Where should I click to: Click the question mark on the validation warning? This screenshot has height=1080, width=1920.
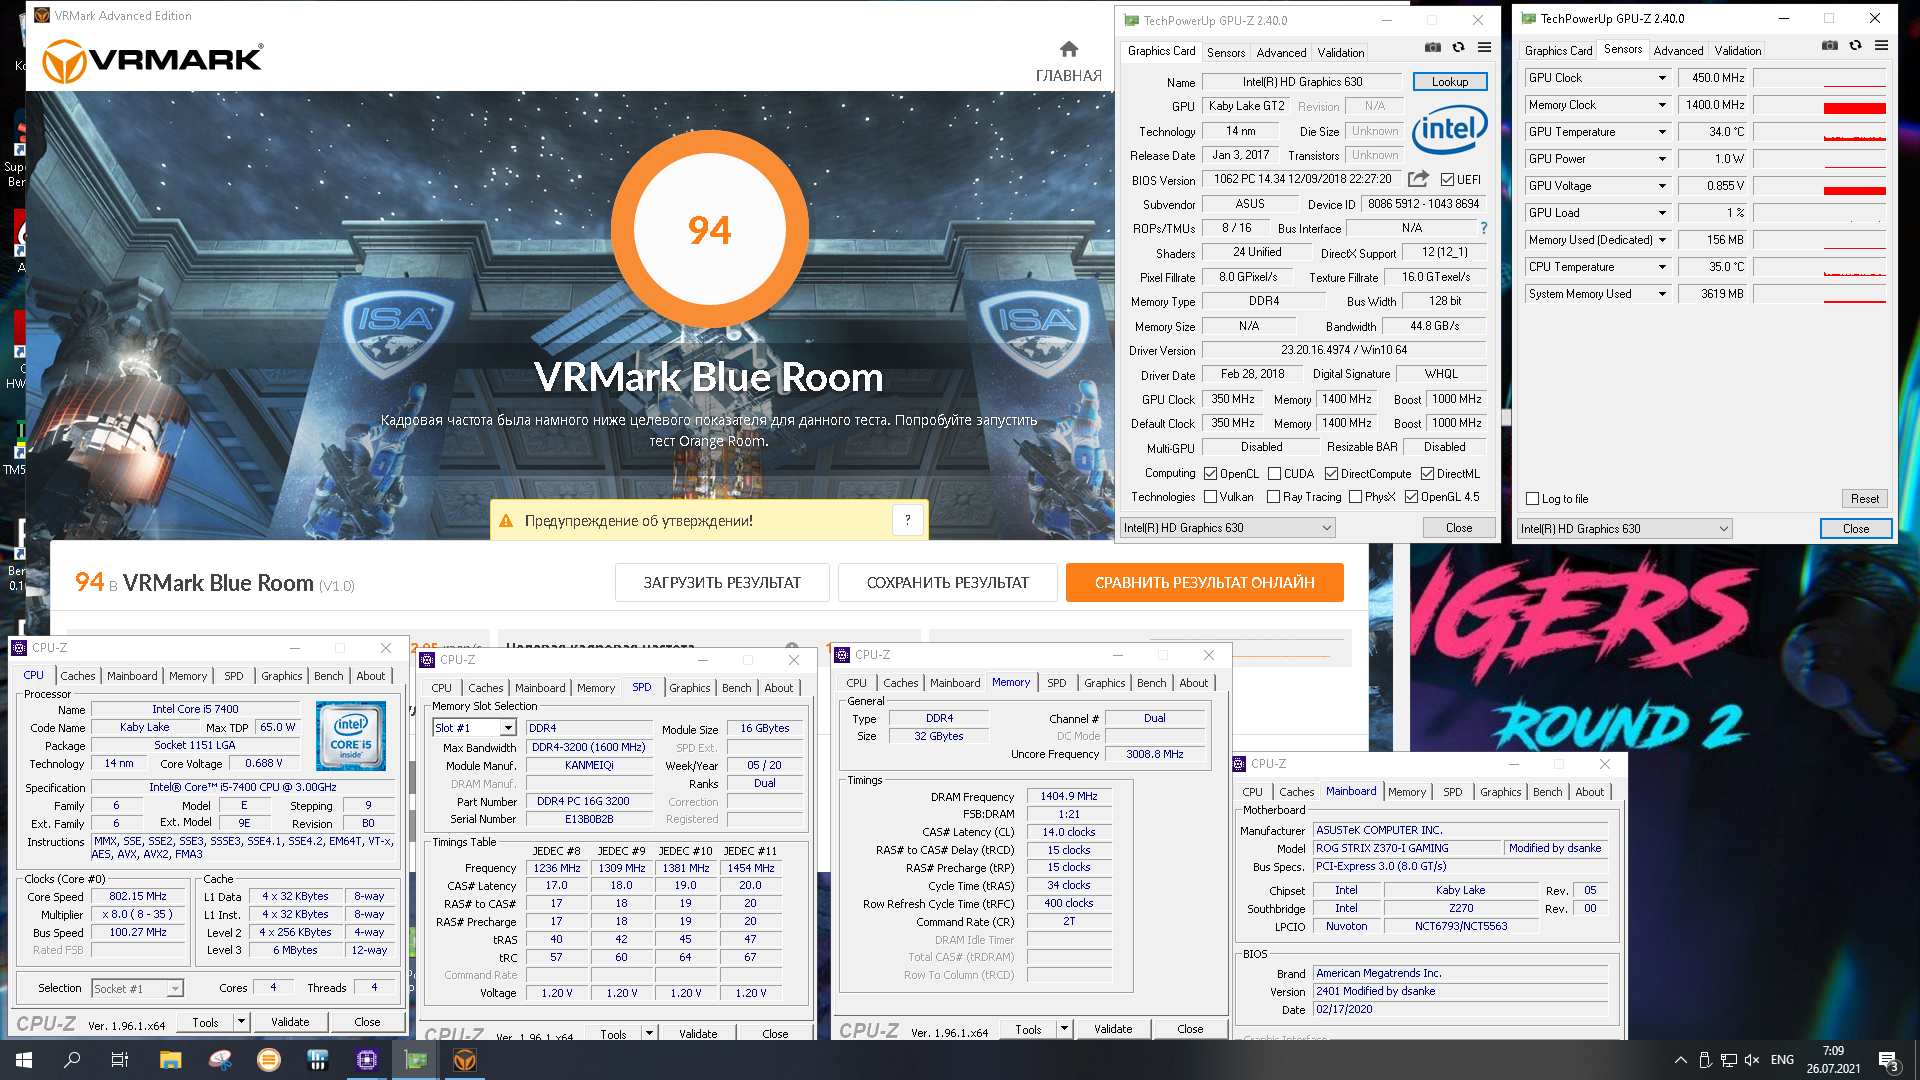[907, 520]
